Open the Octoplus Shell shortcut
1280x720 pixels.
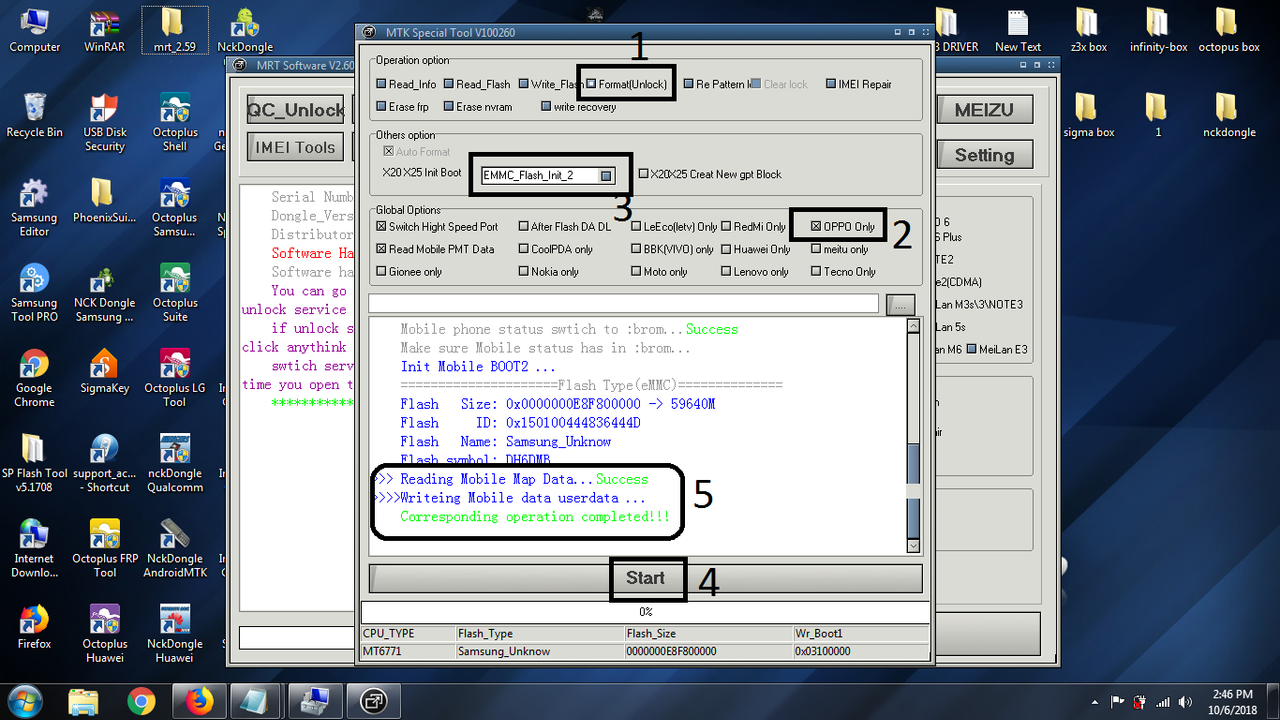tap(174, 122)
